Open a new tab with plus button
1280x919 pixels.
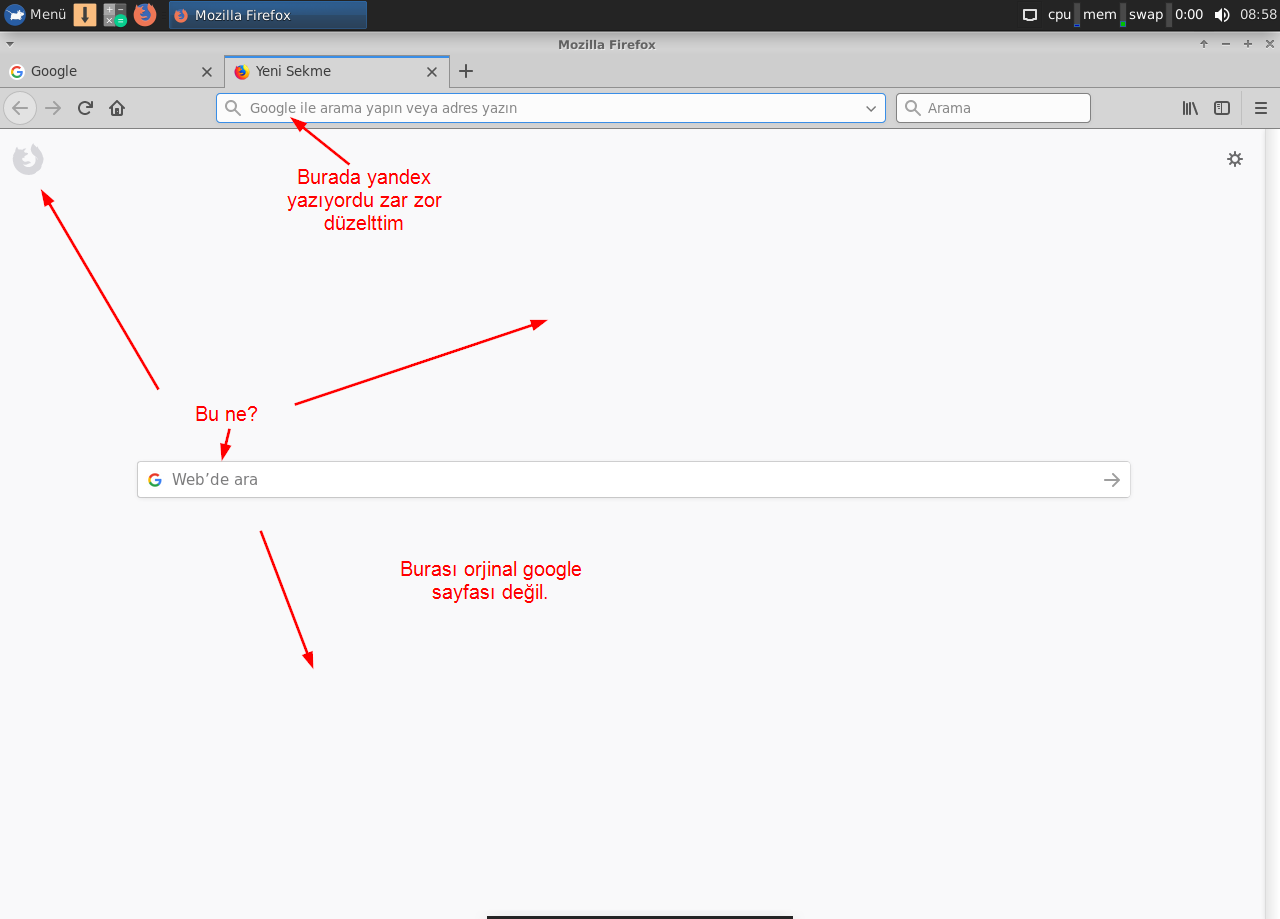[466, 71]
